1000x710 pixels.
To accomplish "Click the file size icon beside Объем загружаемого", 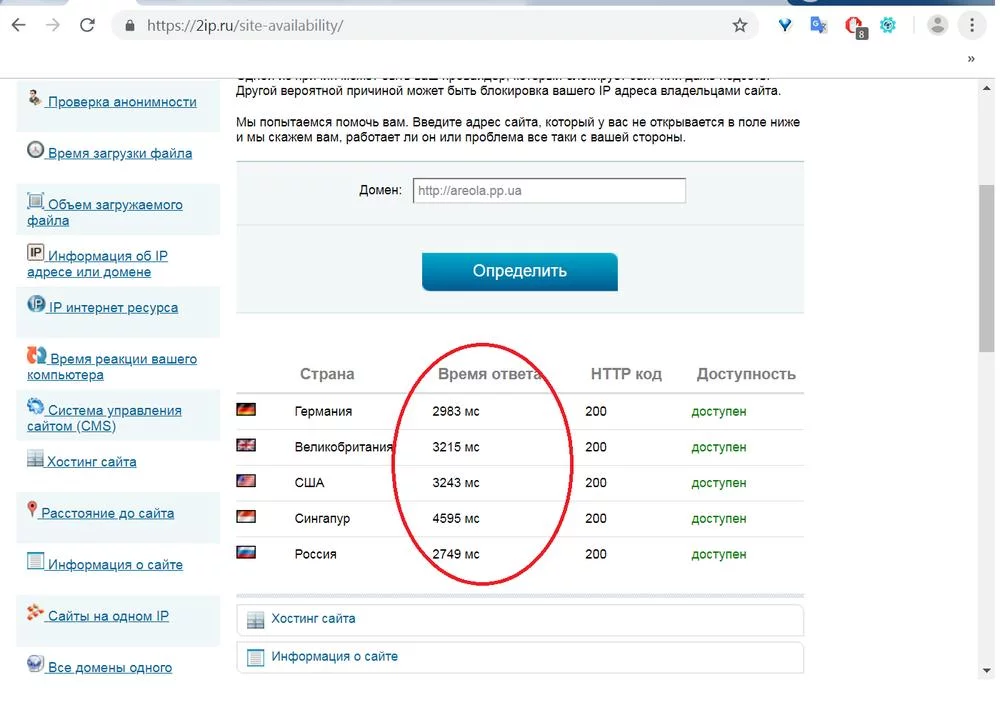I will [36, 201].
